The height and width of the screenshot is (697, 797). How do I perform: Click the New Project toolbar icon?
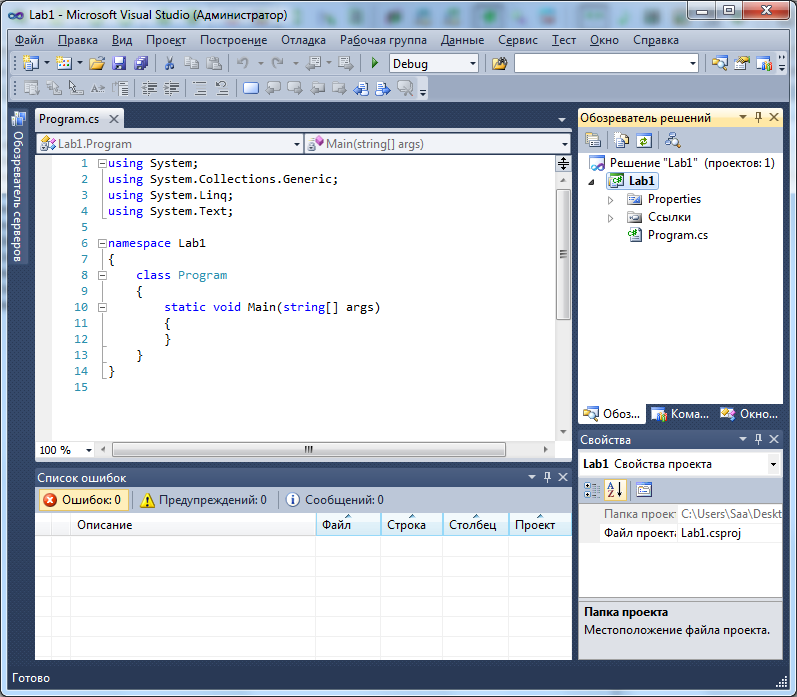(30, 64)
